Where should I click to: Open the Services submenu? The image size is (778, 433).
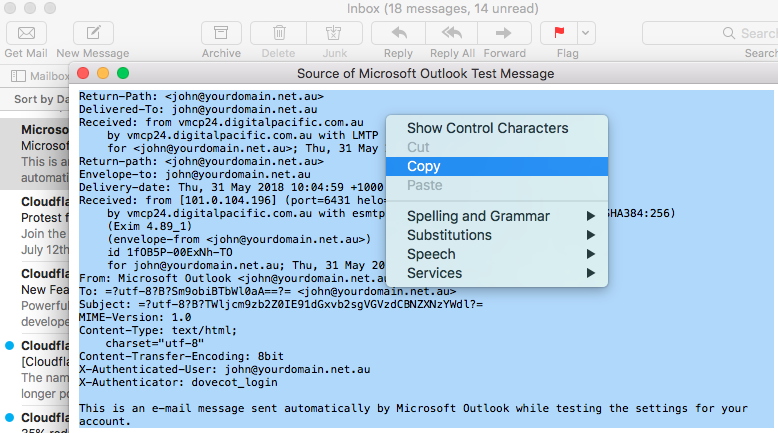497,273
